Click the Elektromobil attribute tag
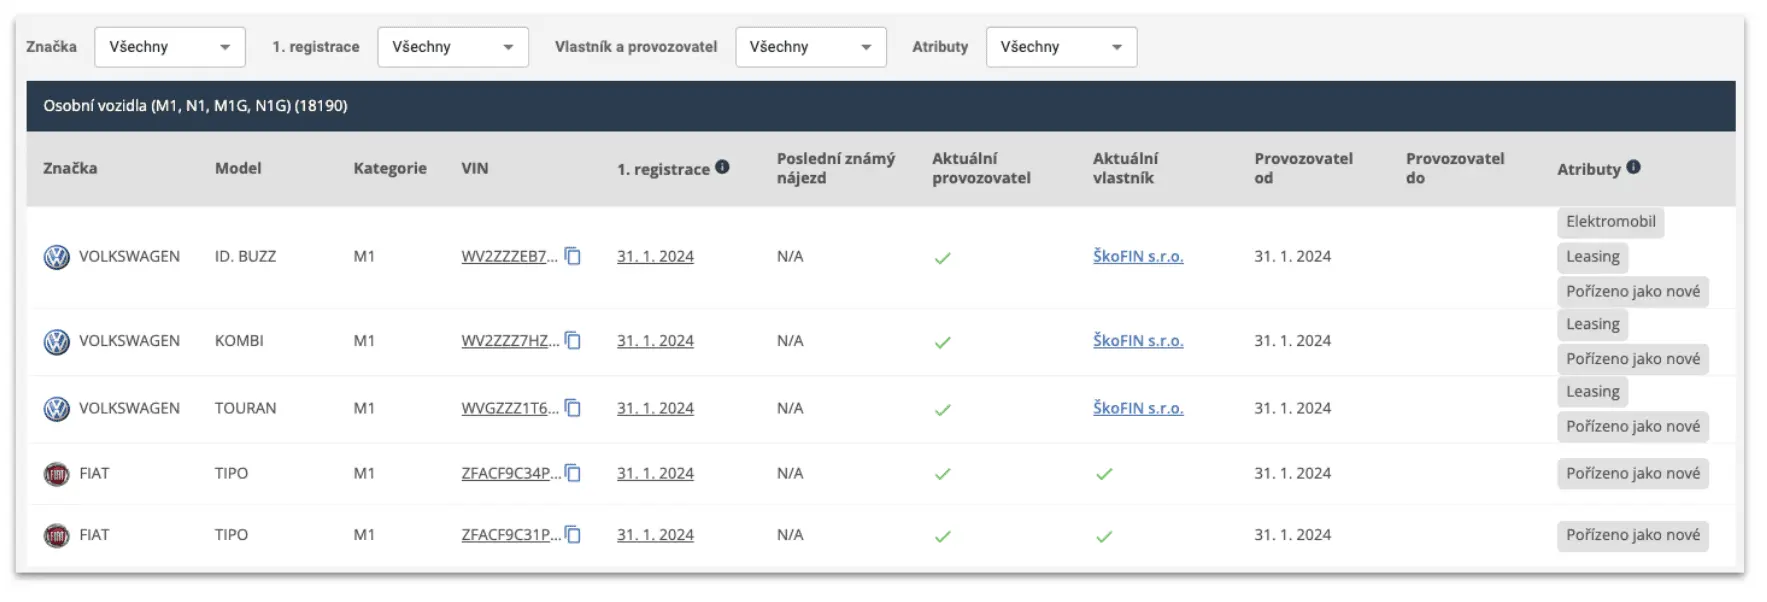Viewport: 1767px width, 602px height. [1610, 222]
